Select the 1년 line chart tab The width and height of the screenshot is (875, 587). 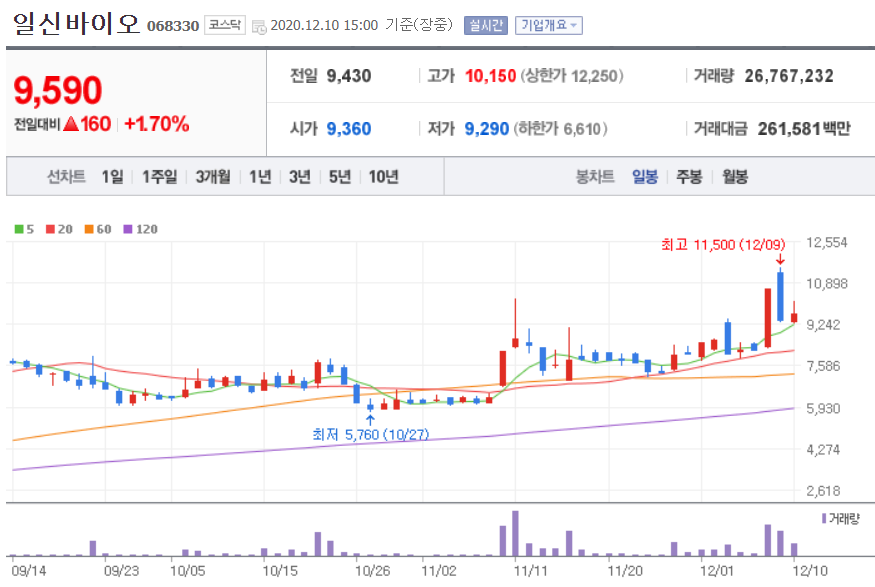(260, 177)
